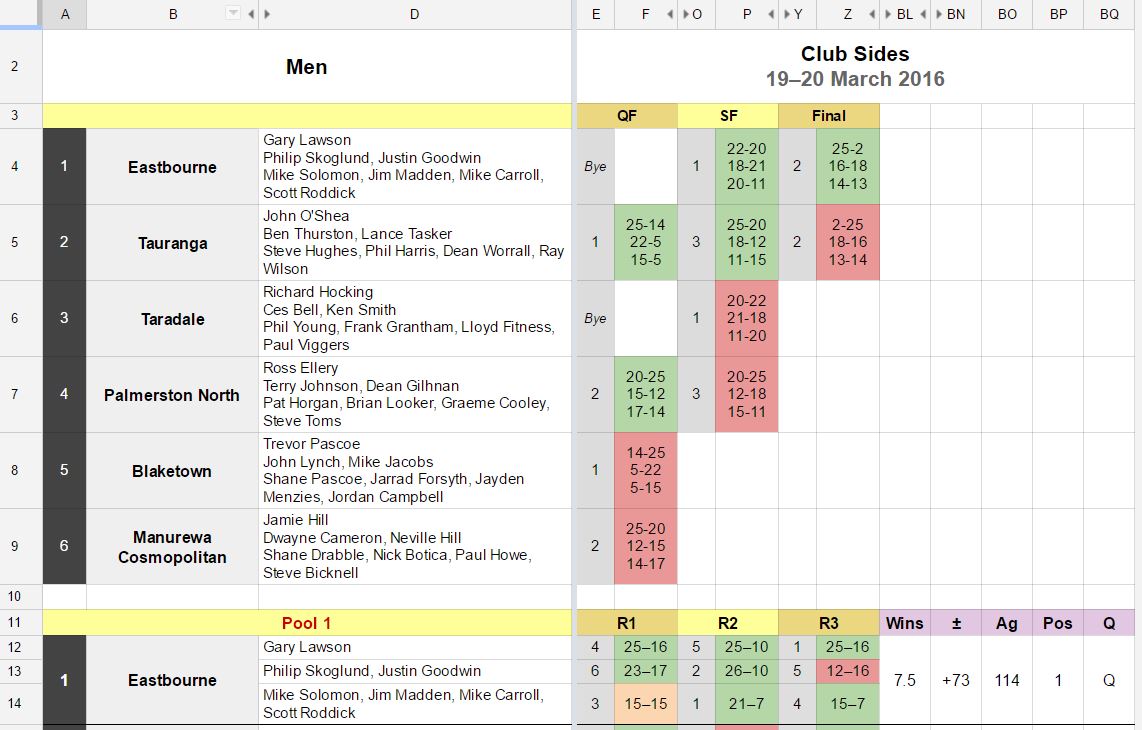This screenshot has height=730, width=1142.
Task: Reveal hidden columns right of column Z
Action: 873,14
